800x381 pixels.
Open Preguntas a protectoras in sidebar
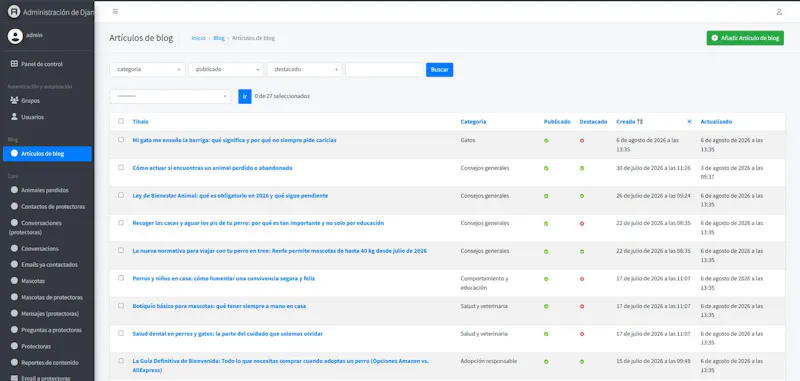47,330
